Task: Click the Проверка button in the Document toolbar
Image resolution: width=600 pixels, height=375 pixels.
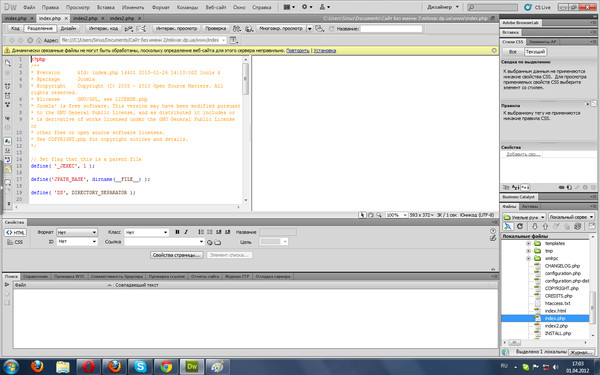Action: tap(215, 28)
